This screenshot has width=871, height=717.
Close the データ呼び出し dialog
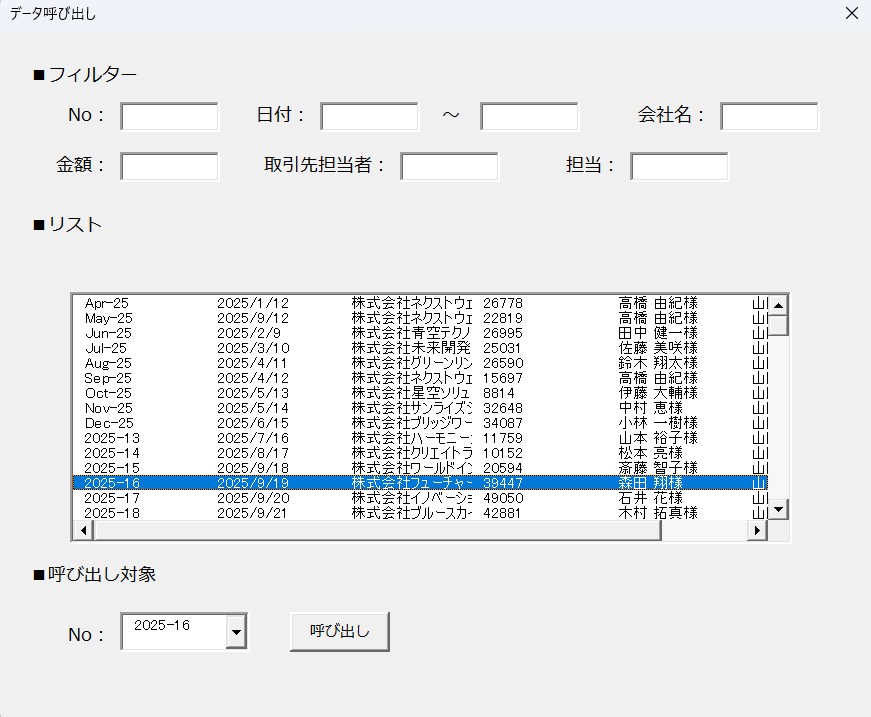pyautogui.click(x=852, y=13)
